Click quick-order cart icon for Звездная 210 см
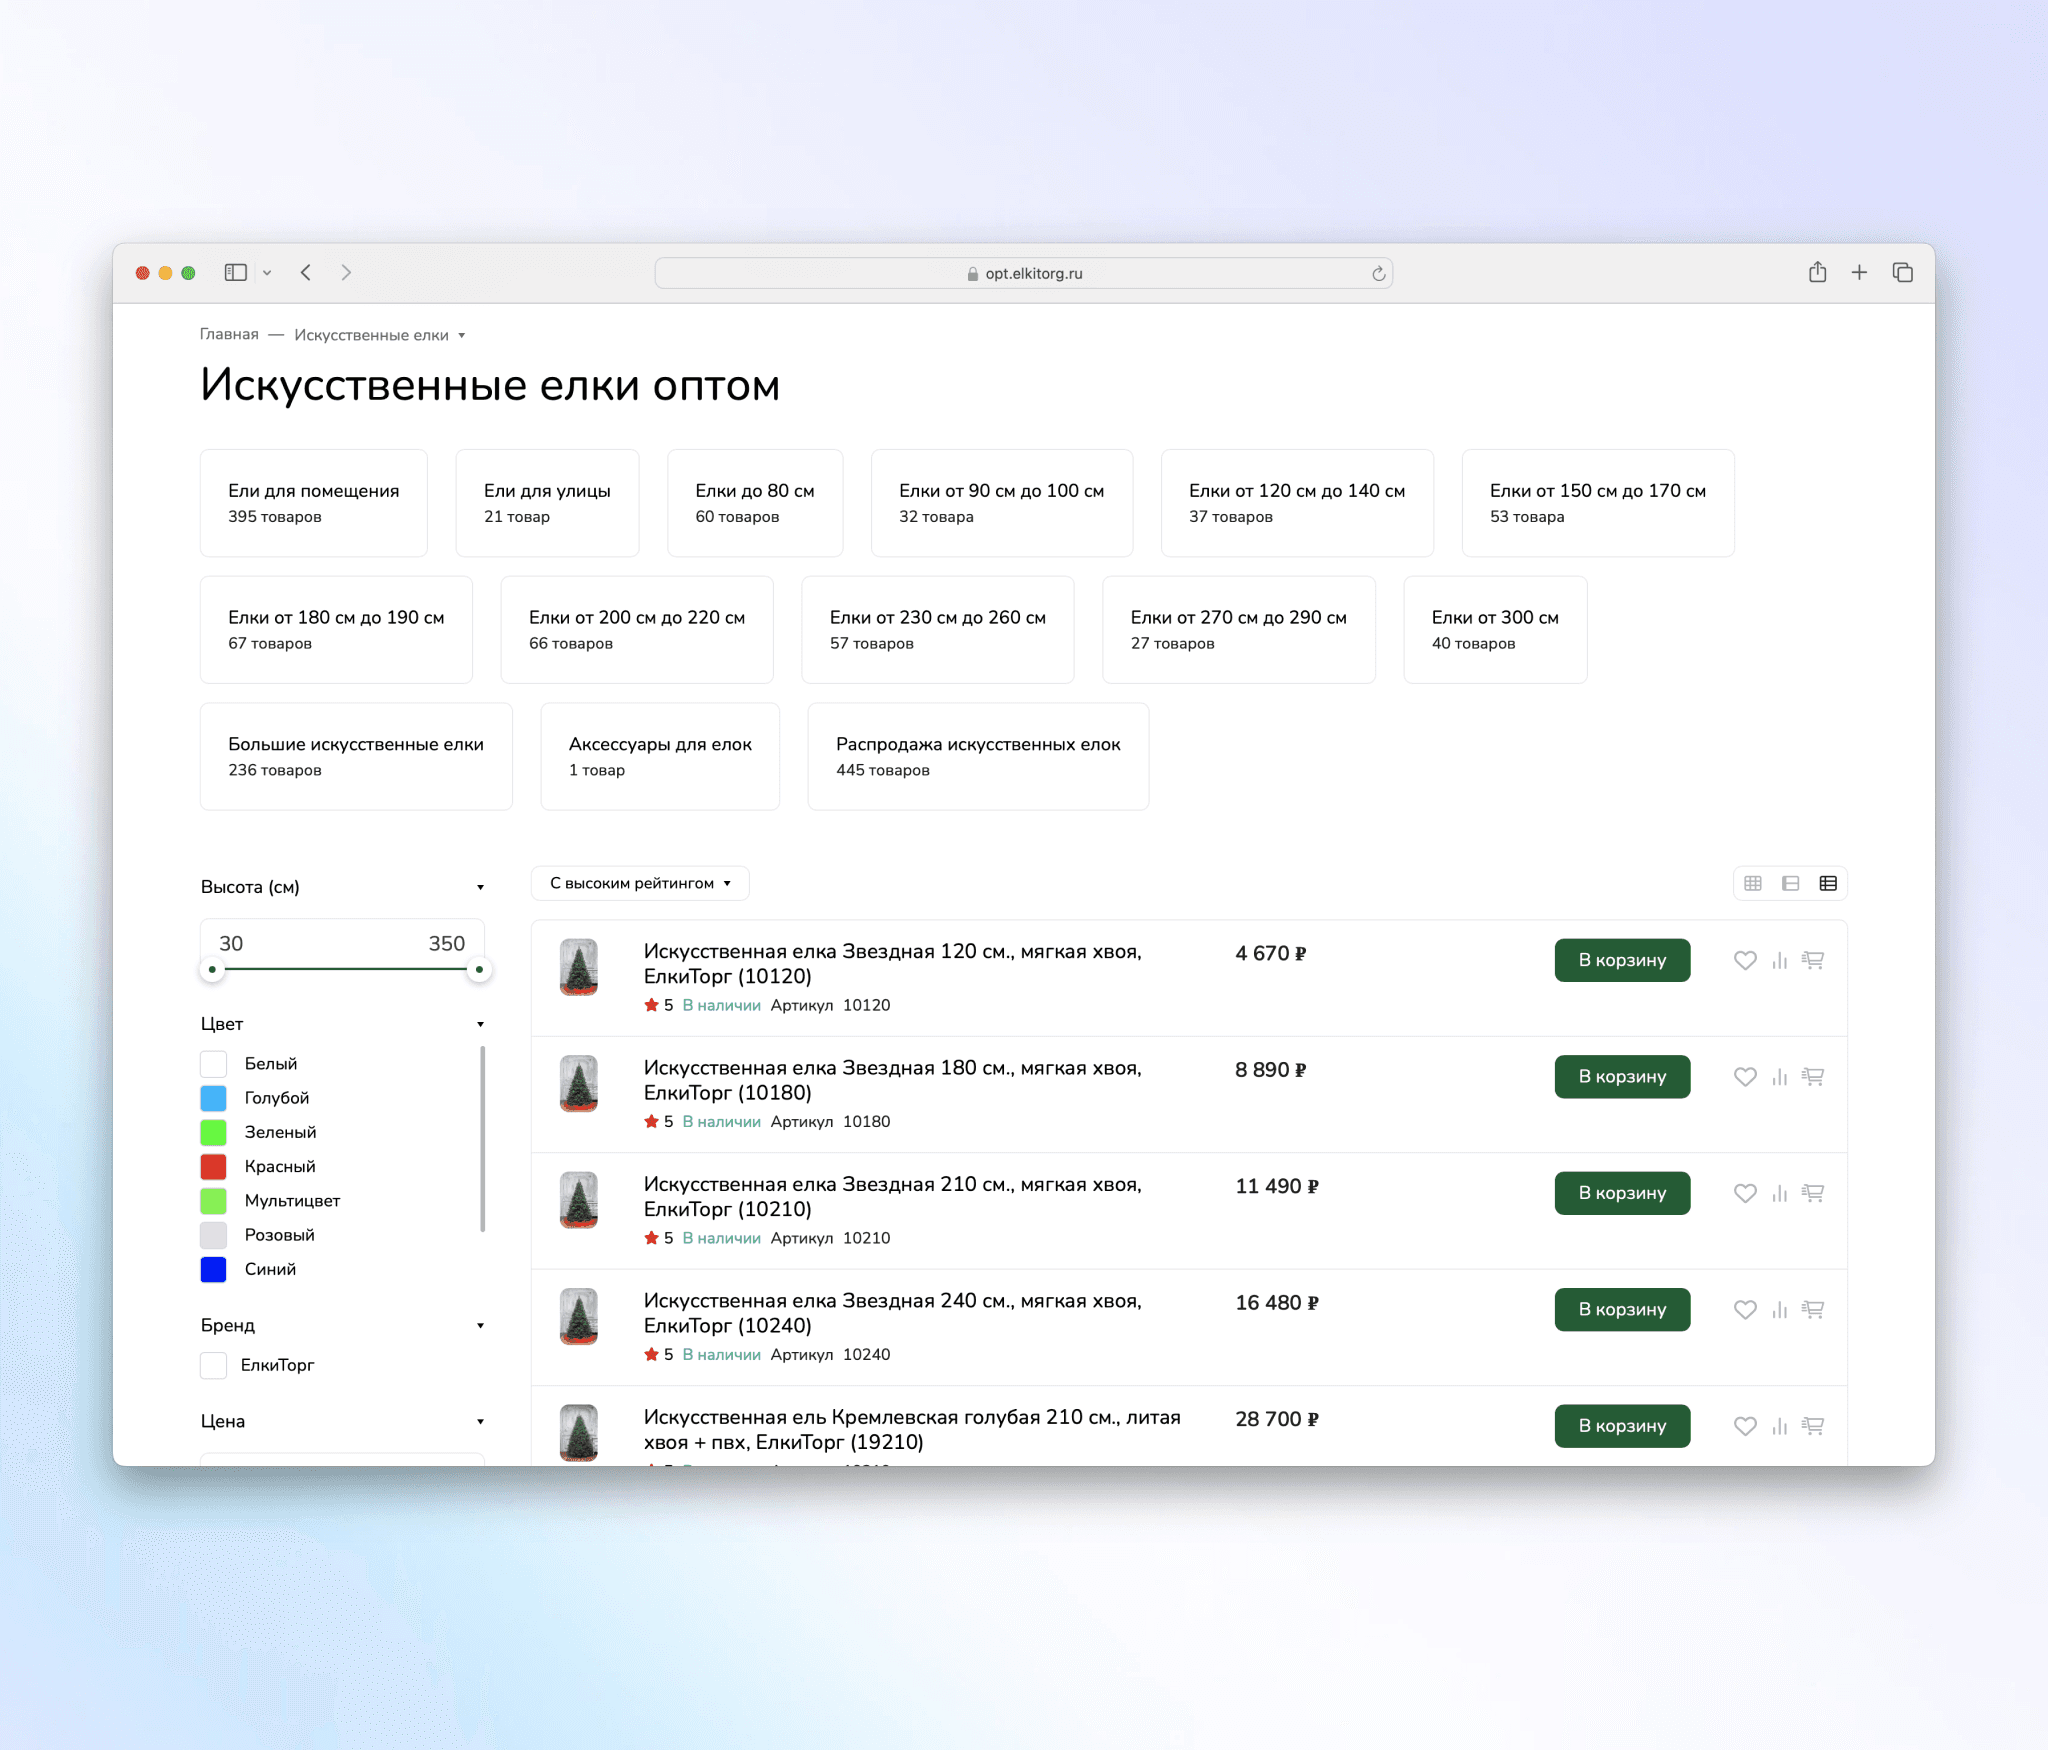This screenshot has height=1750, width=2048. point(1813,1193)
